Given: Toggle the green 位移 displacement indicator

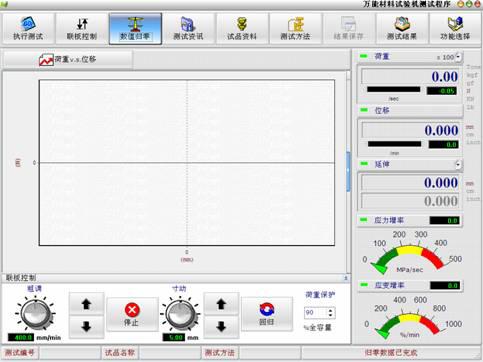Looking at the screenshot, I should (x=364, y=110).
